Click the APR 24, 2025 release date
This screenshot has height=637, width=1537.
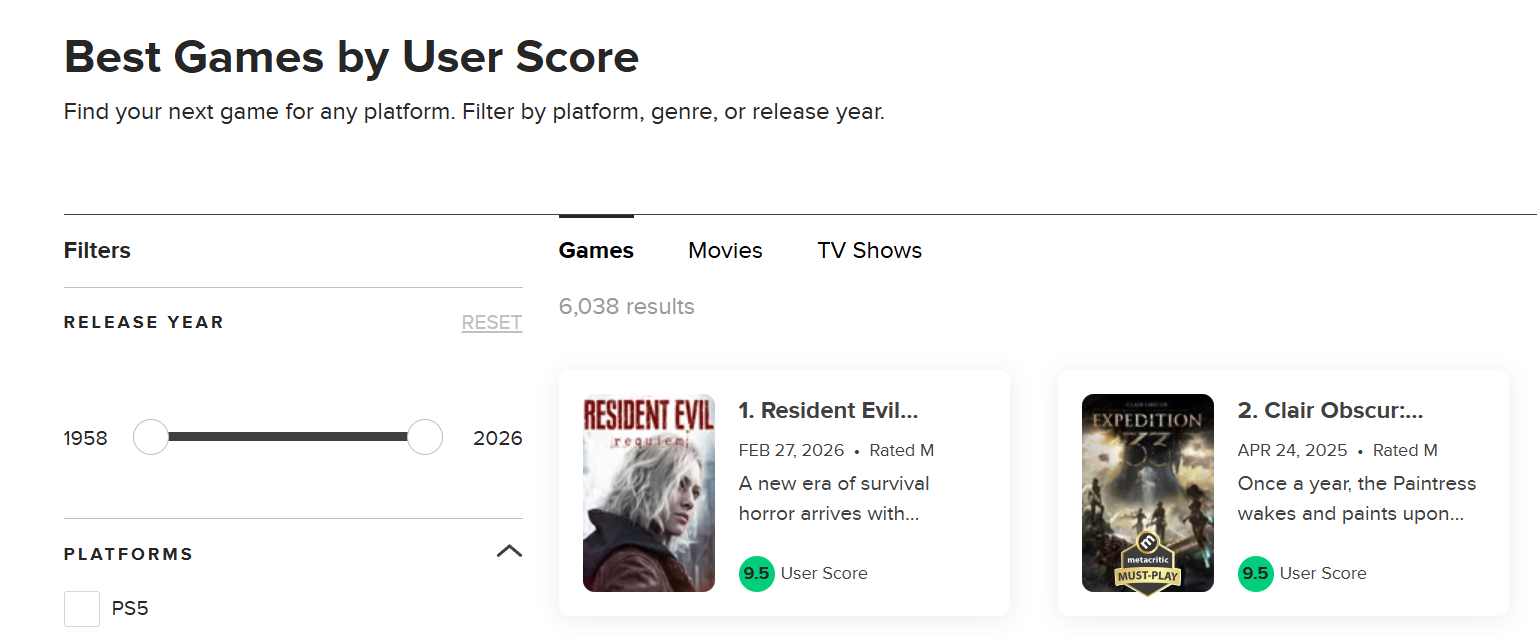(1292, 451)
